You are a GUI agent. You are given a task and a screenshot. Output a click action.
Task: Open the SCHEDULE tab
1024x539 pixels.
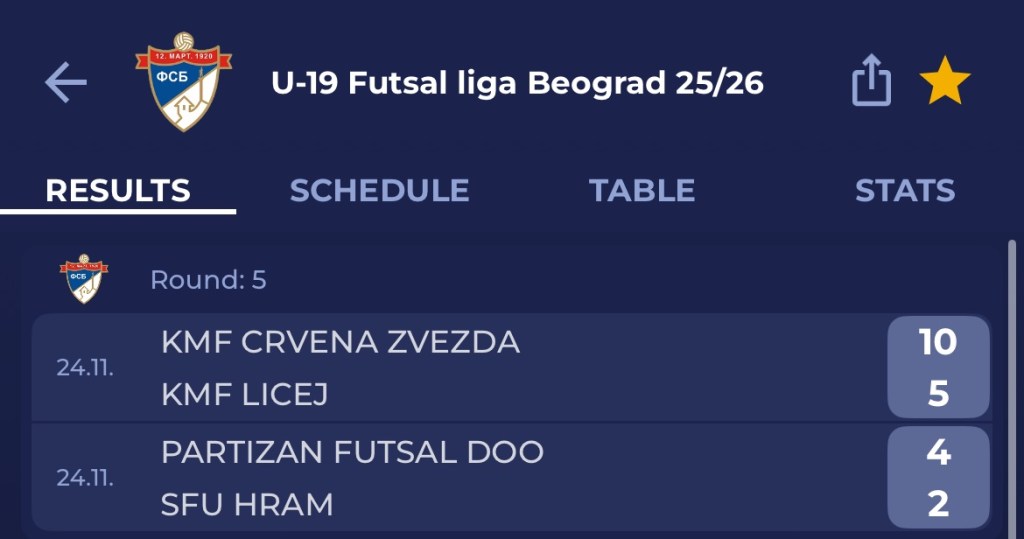click(379, 190)
